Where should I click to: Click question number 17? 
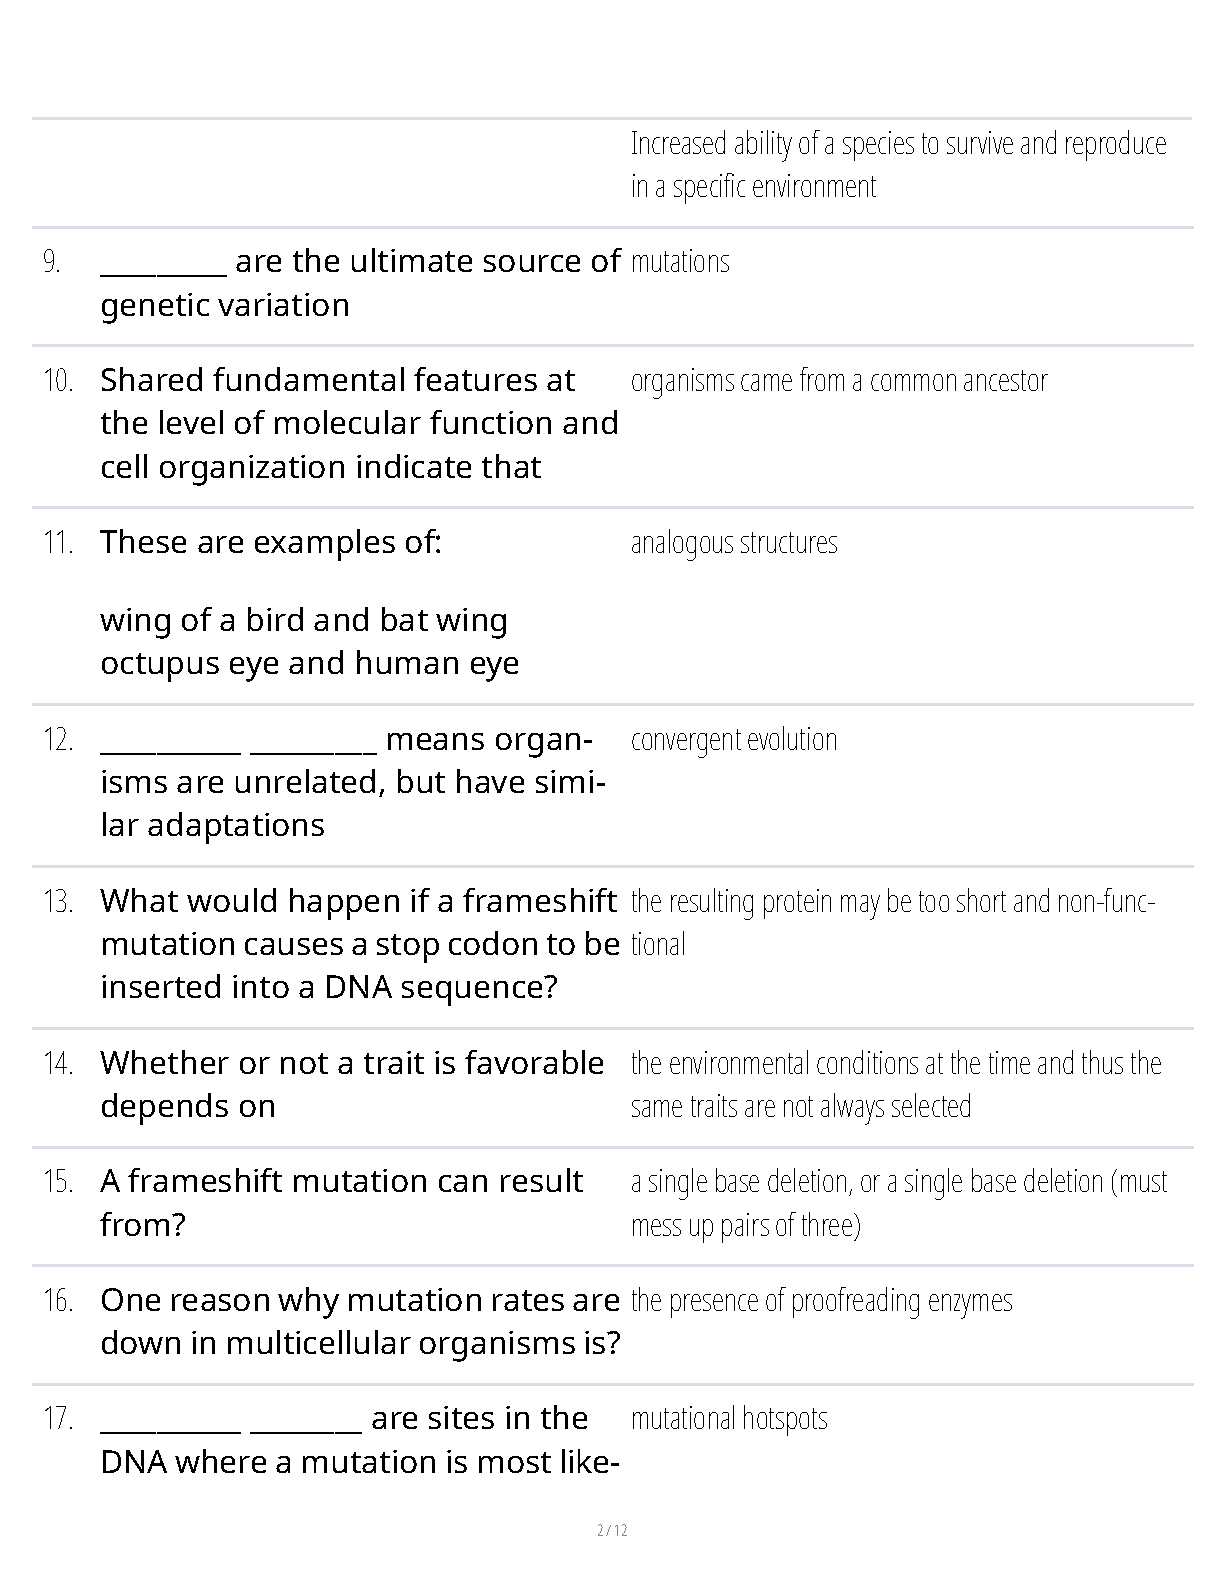[58, 1419]
